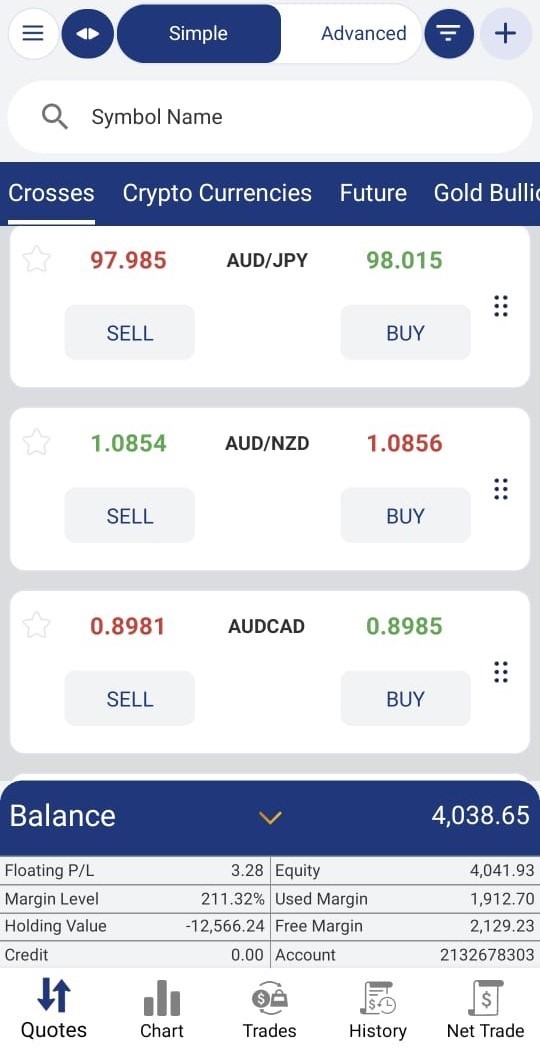Open the AUD/NZD dots options menu
Screen dimensions: 540x1051
click(500, 489)
